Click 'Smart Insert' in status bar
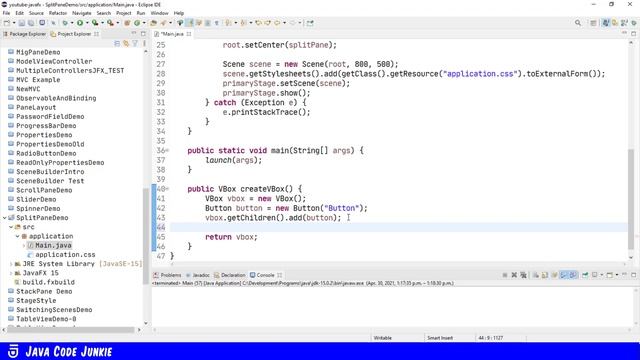This screenshot has width=640, height=360. (440, 338)
